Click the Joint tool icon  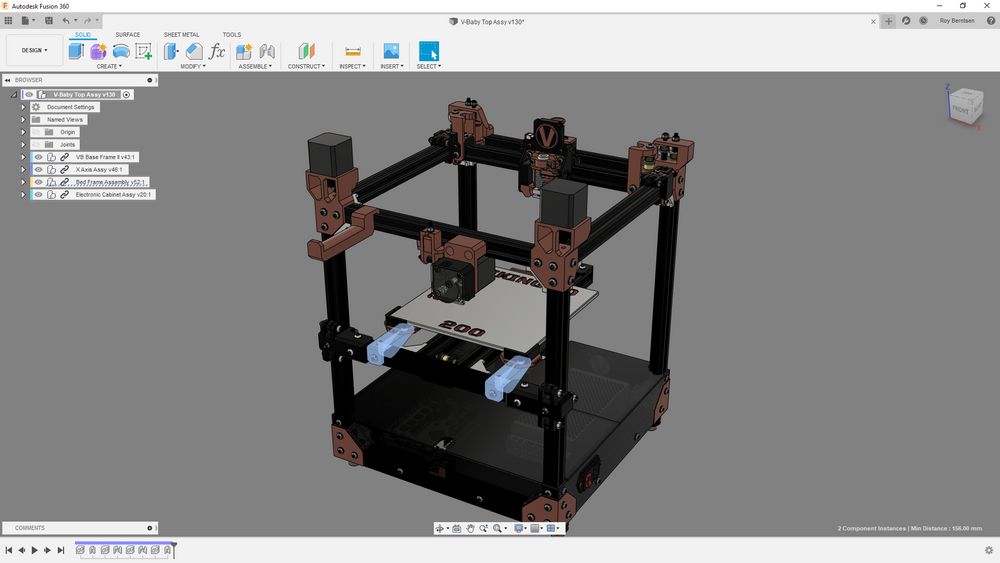[x=267, y=51]
